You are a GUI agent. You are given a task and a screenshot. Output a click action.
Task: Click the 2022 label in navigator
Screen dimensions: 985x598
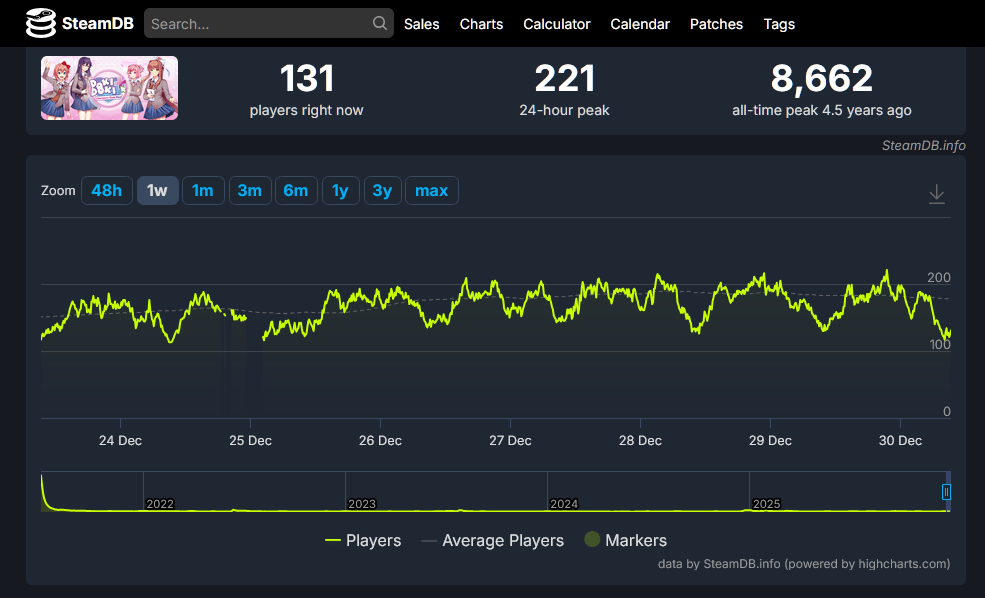pos(160,504)
